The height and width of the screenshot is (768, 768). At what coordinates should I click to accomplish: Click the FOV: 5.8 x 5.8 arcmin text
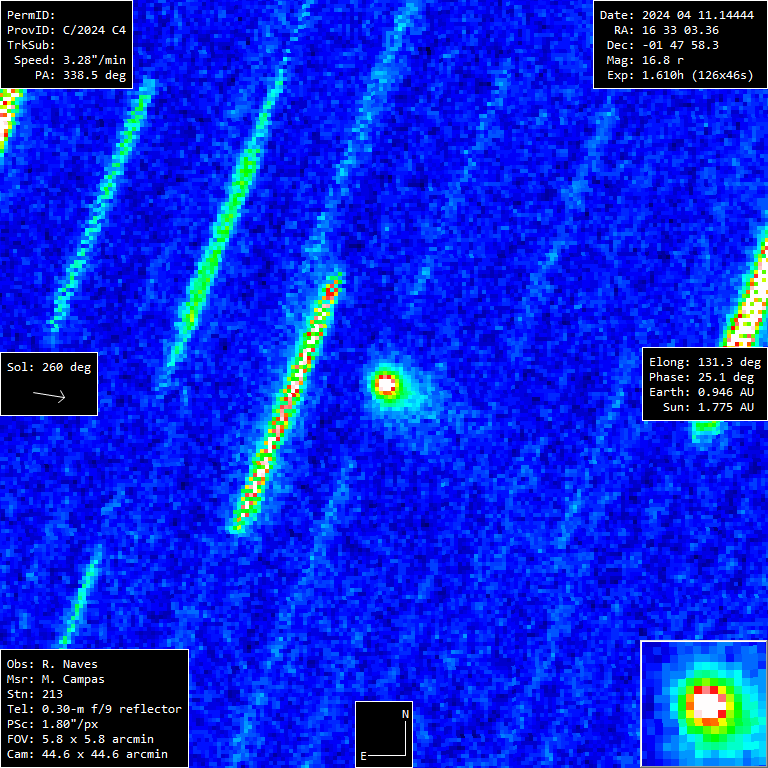(x=80, y=739)
